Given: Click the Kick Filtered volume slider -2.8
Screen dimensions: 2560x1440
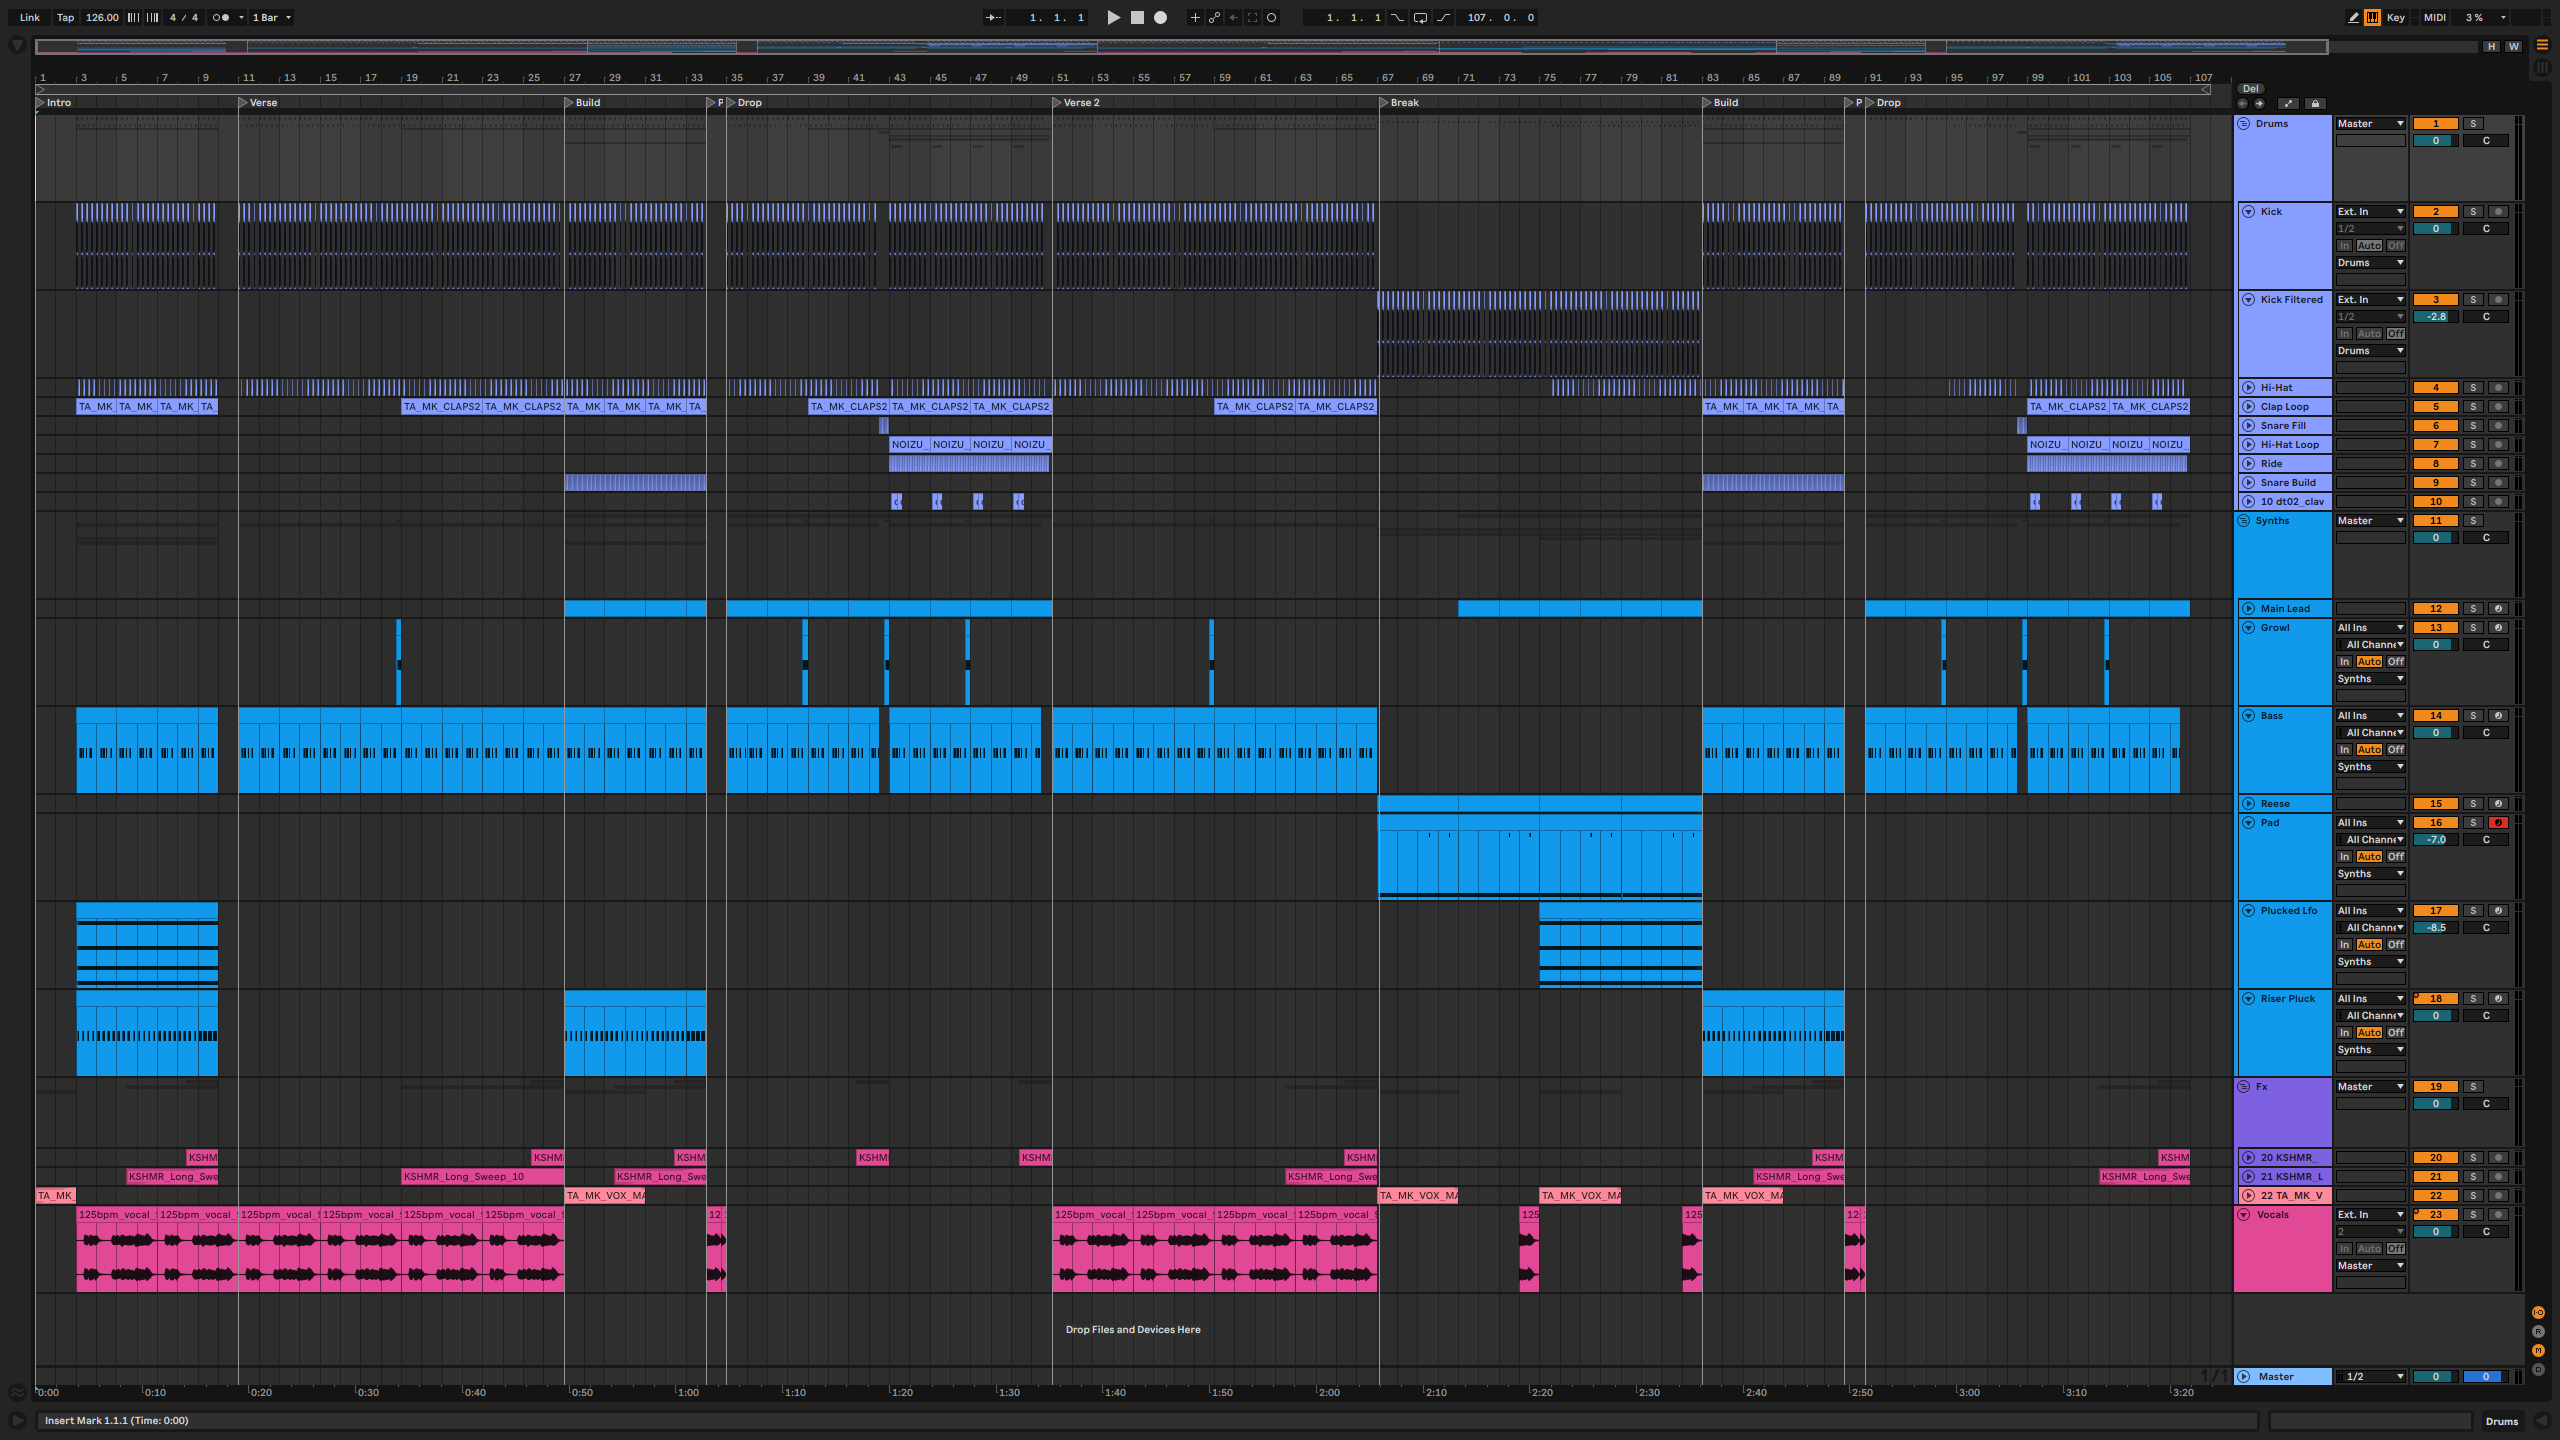Looking at the screenshot, I should click(2435, 317).
